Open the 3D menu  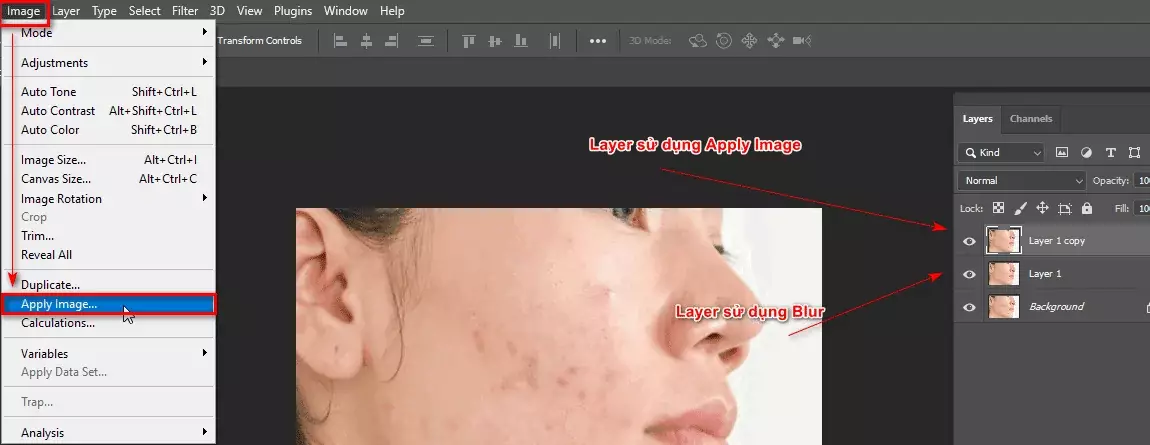pyautogui.click(x=217, y=10)
